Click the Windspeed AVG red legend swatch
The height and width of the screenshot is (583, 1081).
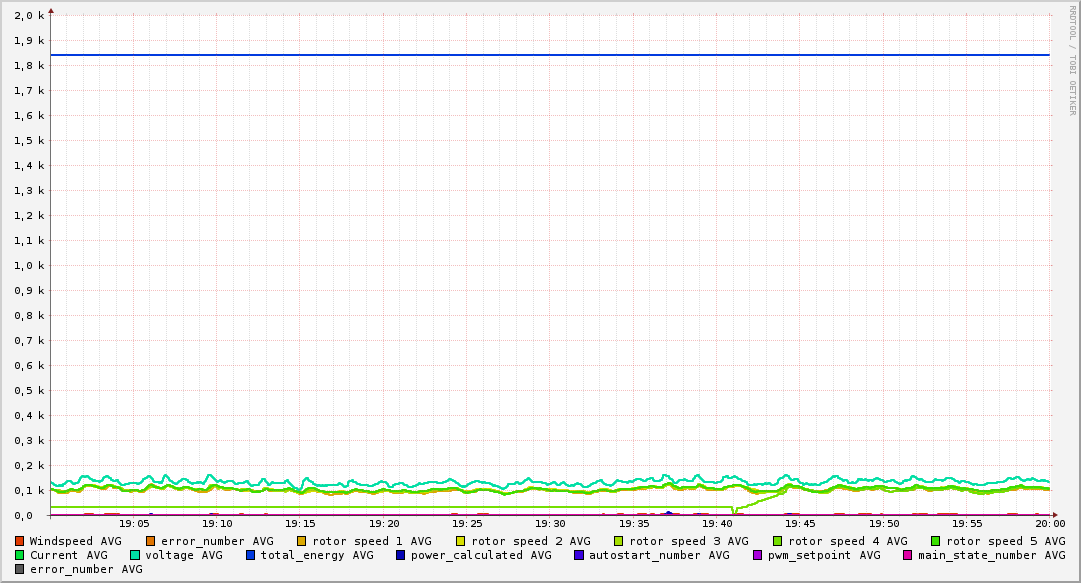pos(19,542)
